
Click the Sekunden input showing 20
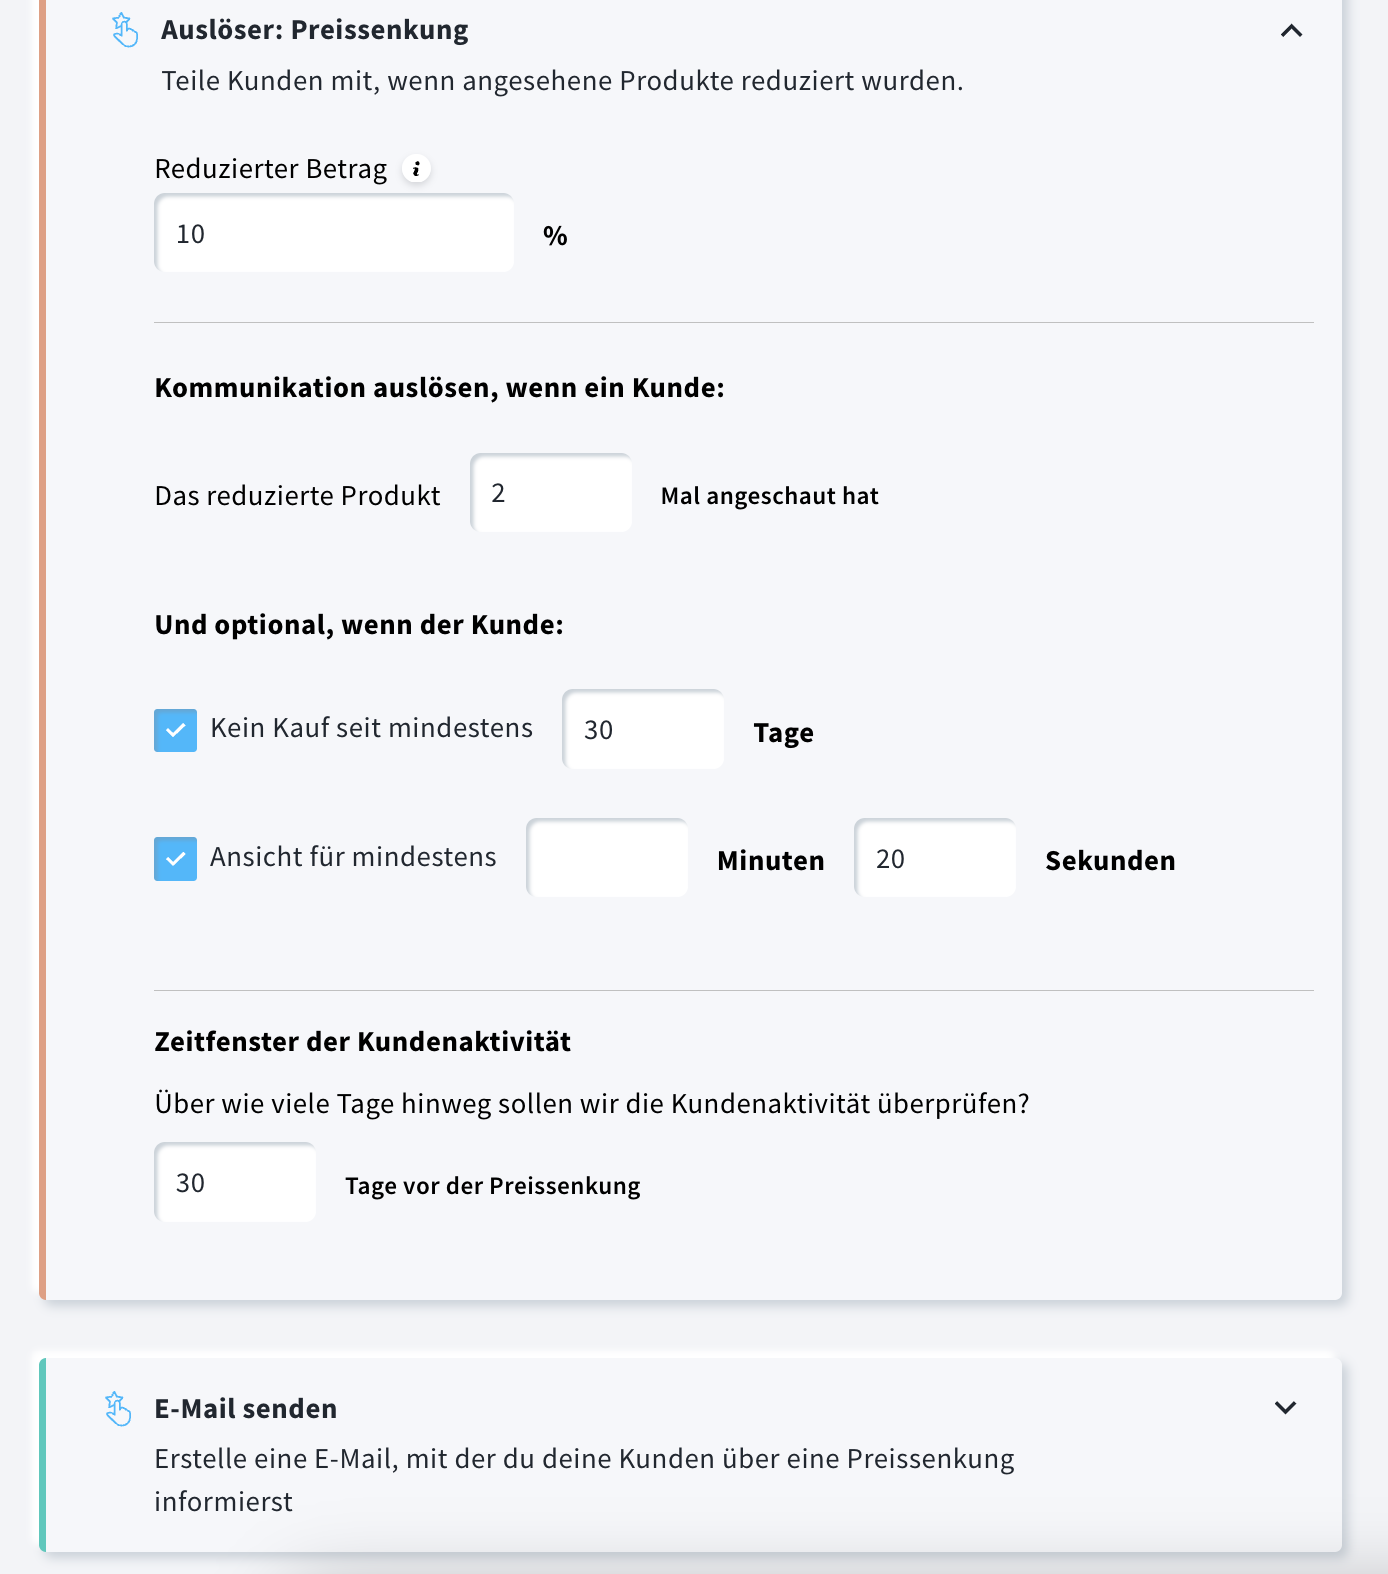click(x=935, y=859)
